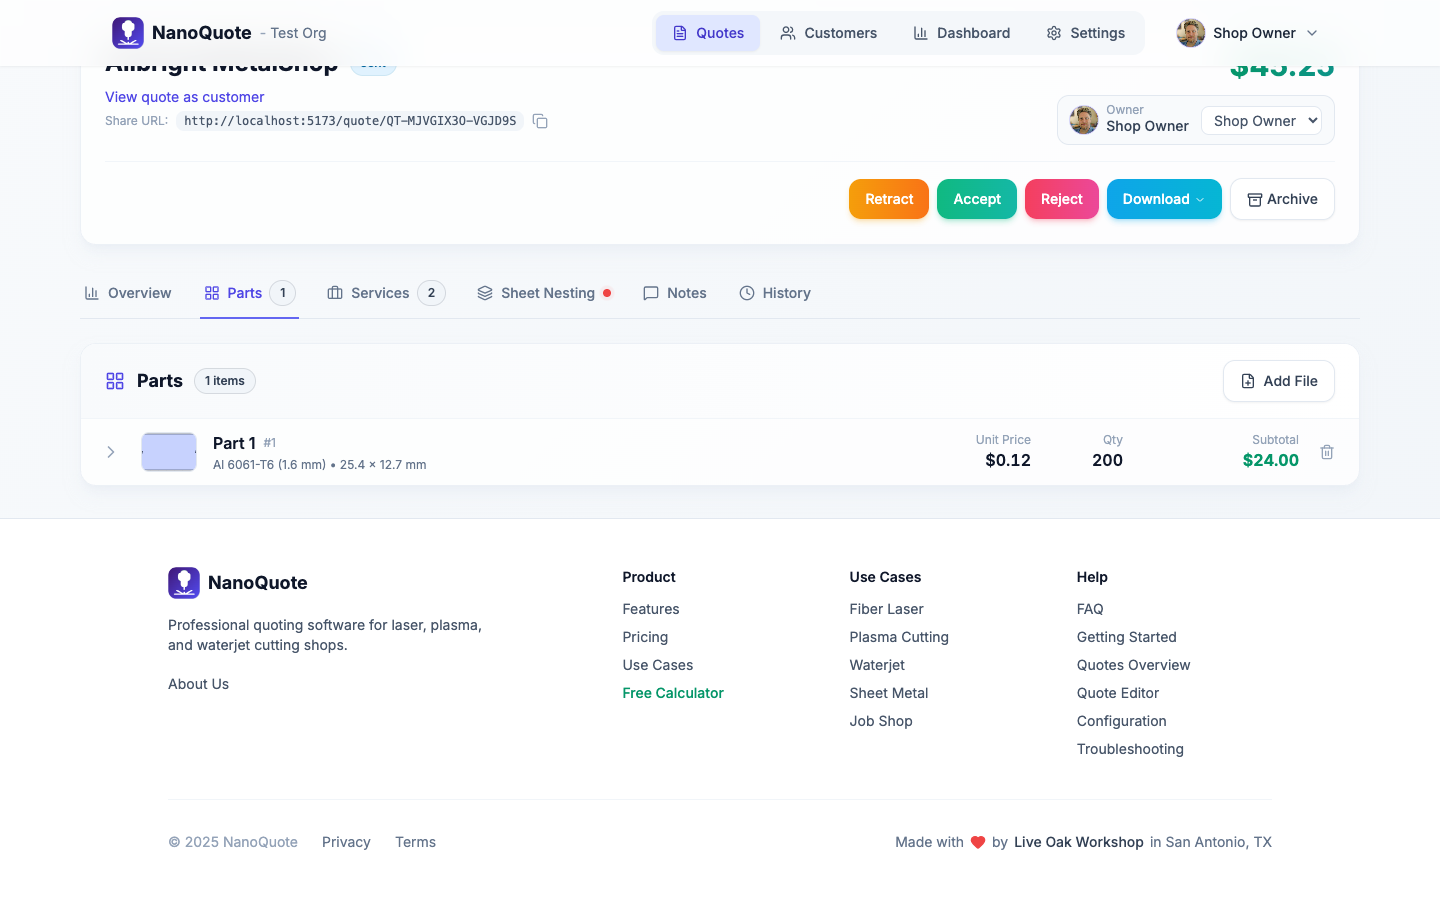Click the Part 1 name text

point(234,443)
